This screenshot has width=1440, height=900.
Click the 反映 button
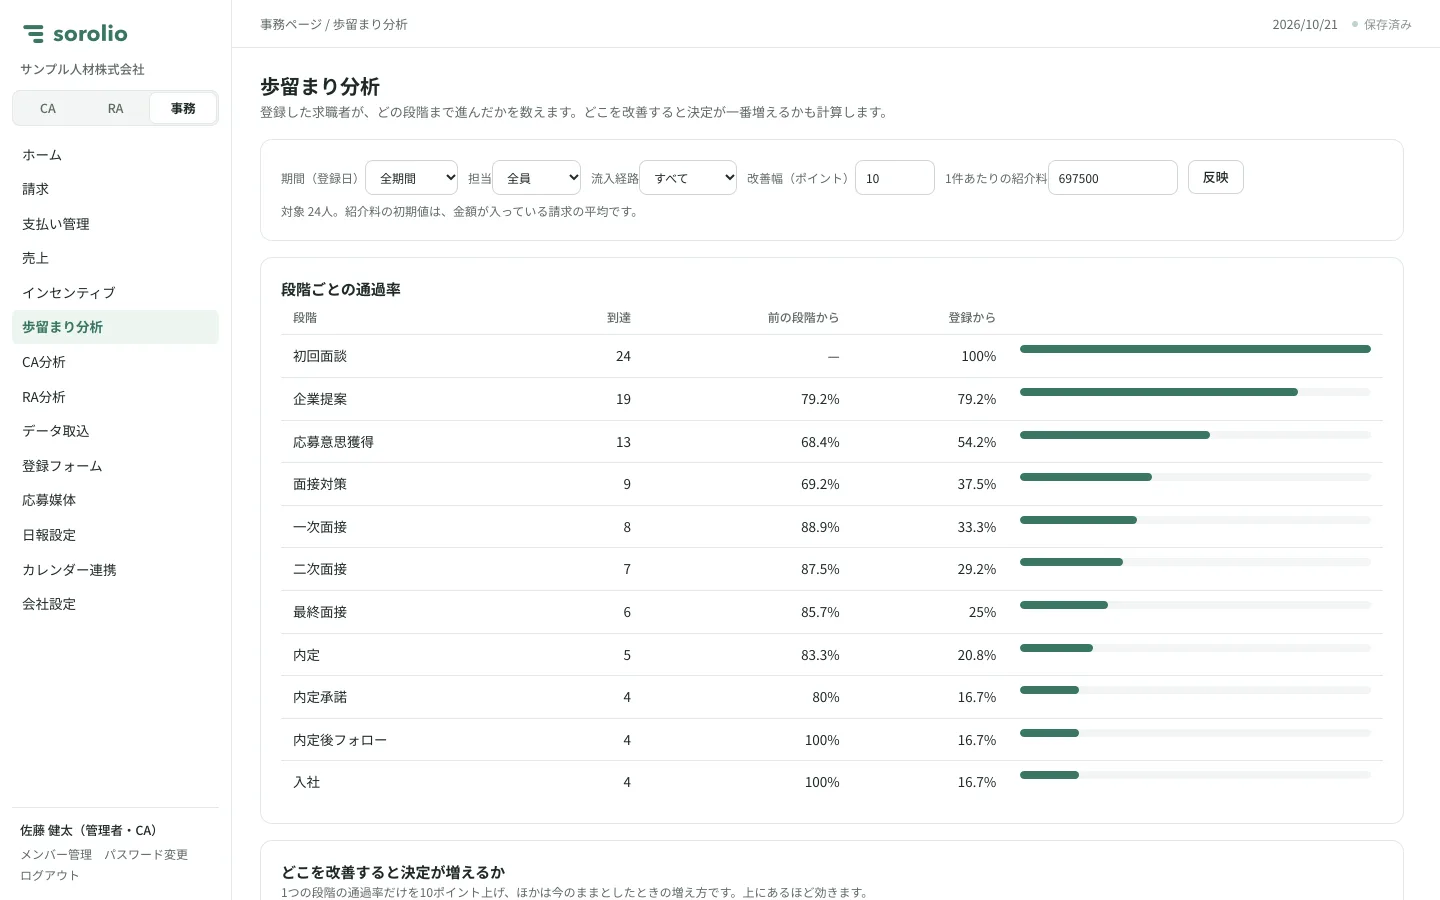(1216, 177)
